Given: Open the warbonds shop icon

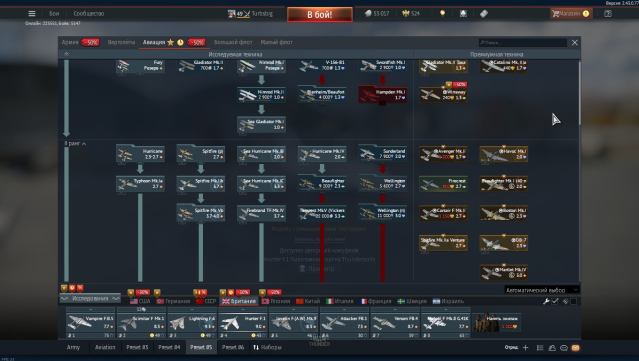Looking at the screenshot, I should 463,13.
